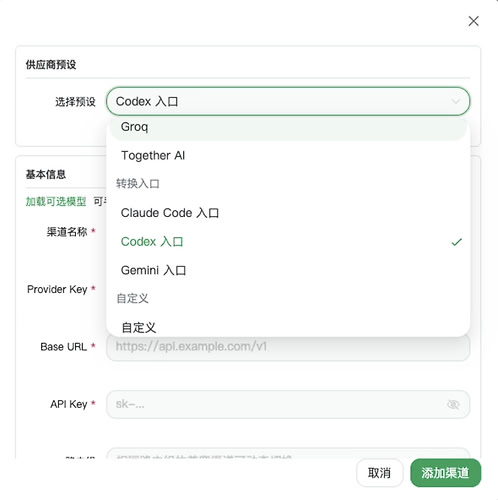Focus the API Key input field
This screenshot has height=500, width=498.
(x=288, y=404)
